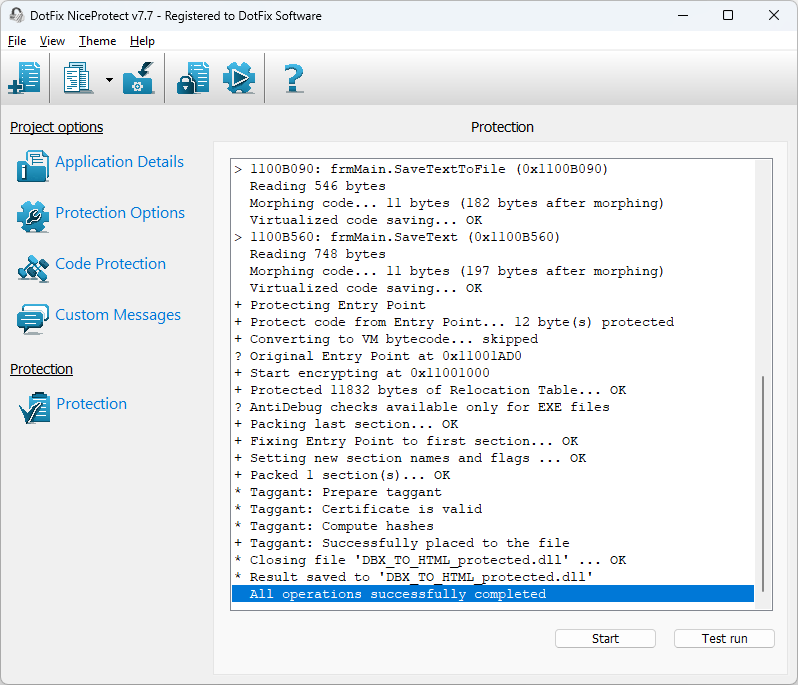Open the Protection link in sidebar
Screen dimensions: 798x685
92,404
